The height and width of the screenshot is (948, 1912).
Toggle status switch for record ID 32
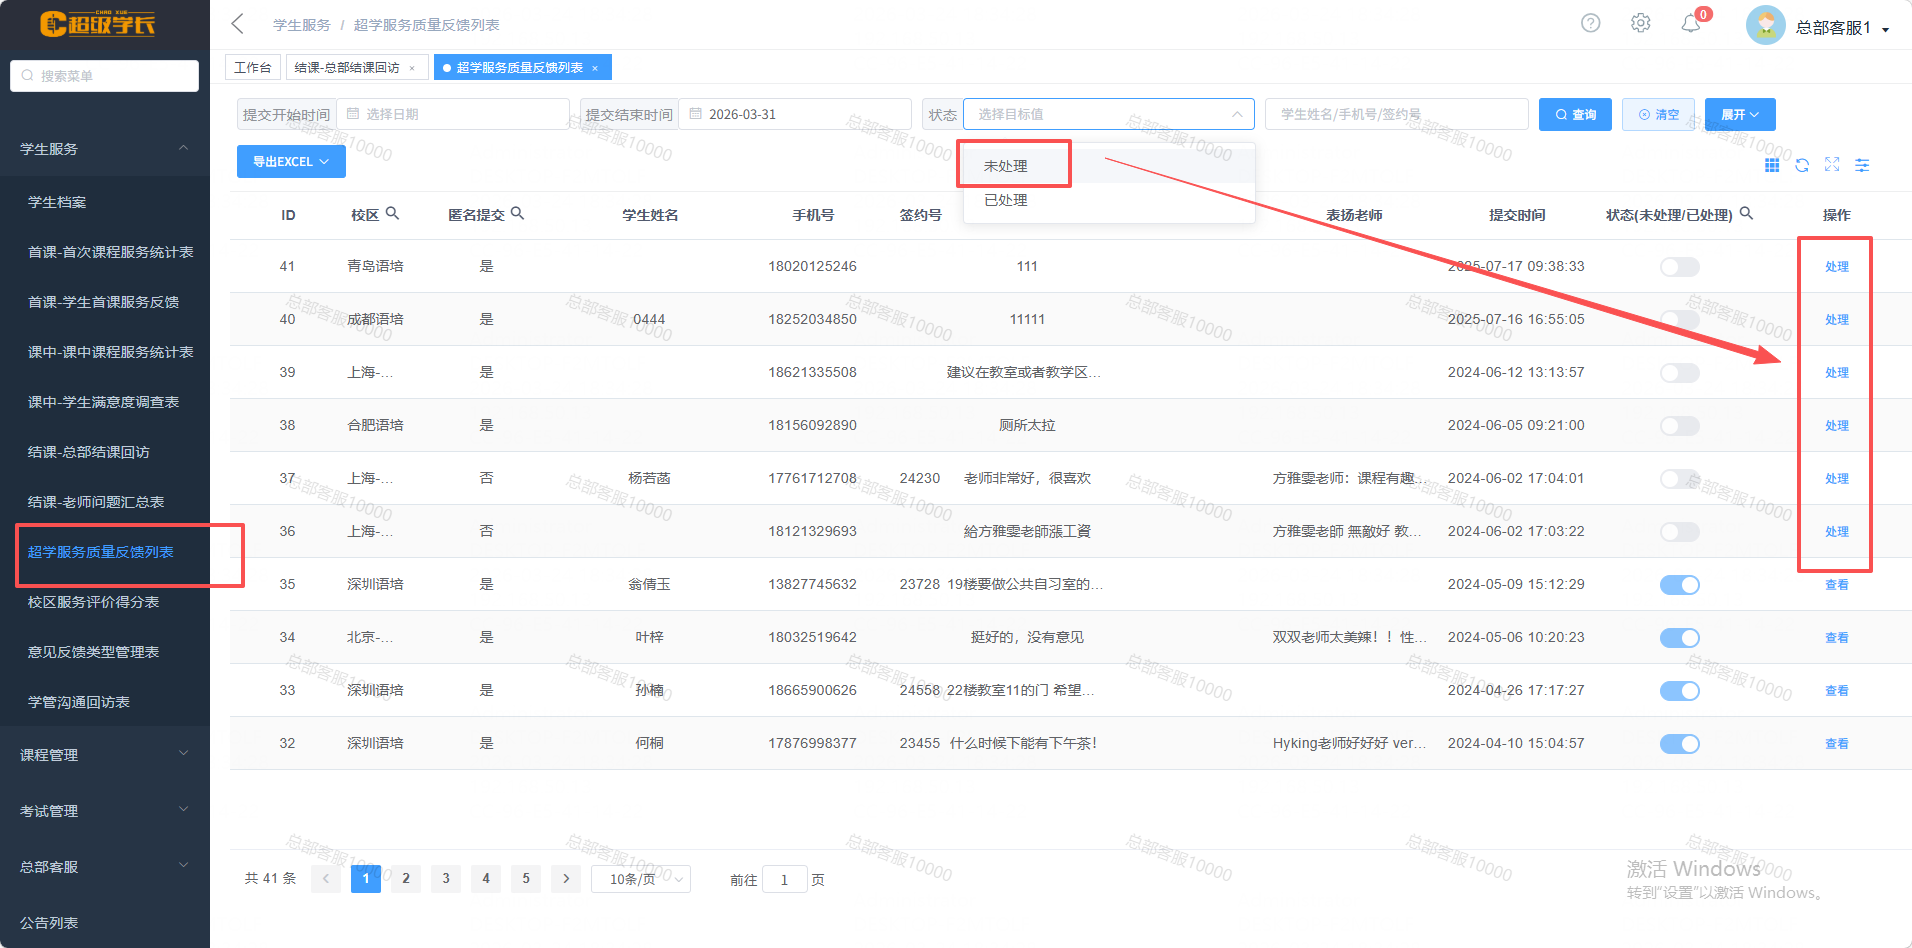tap(1679, 744)
